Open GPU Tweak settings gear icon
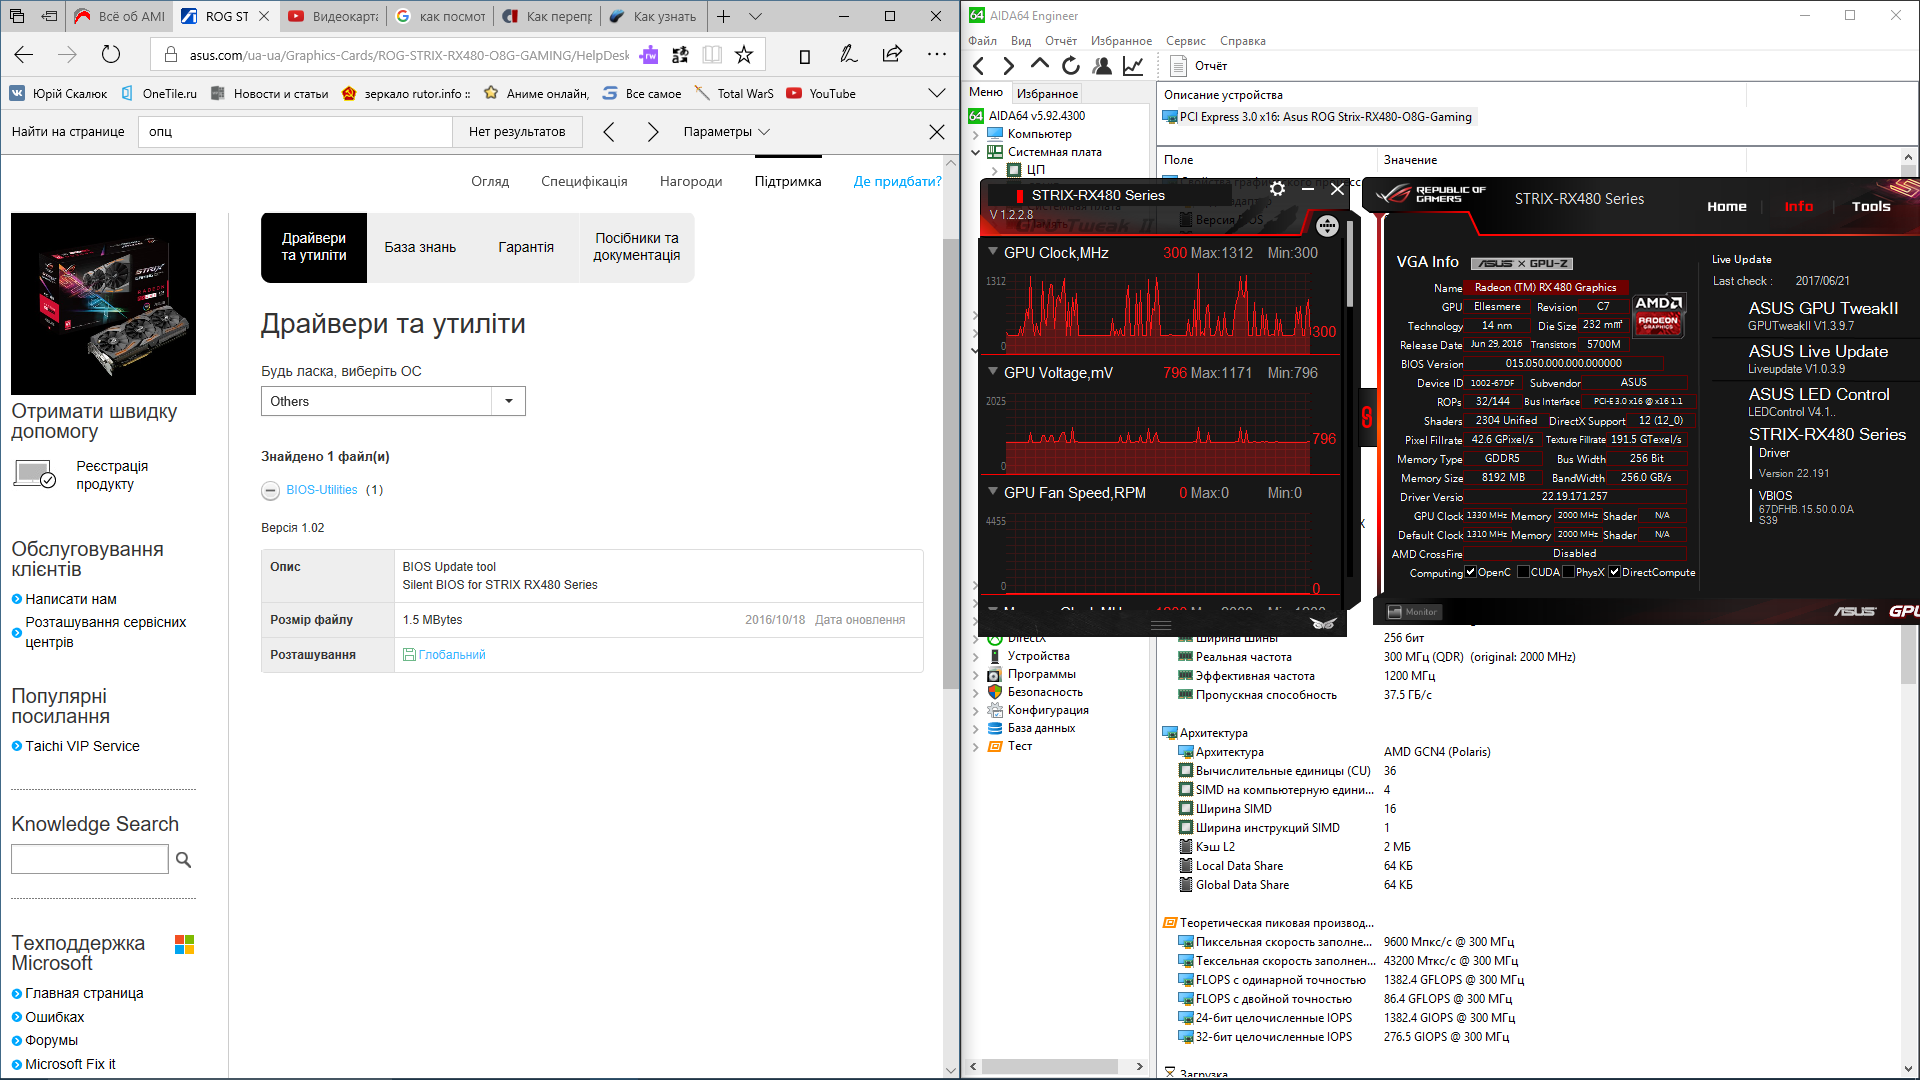Image resolution: width=1920 pixels, height=1080 pixels. 1277,189
